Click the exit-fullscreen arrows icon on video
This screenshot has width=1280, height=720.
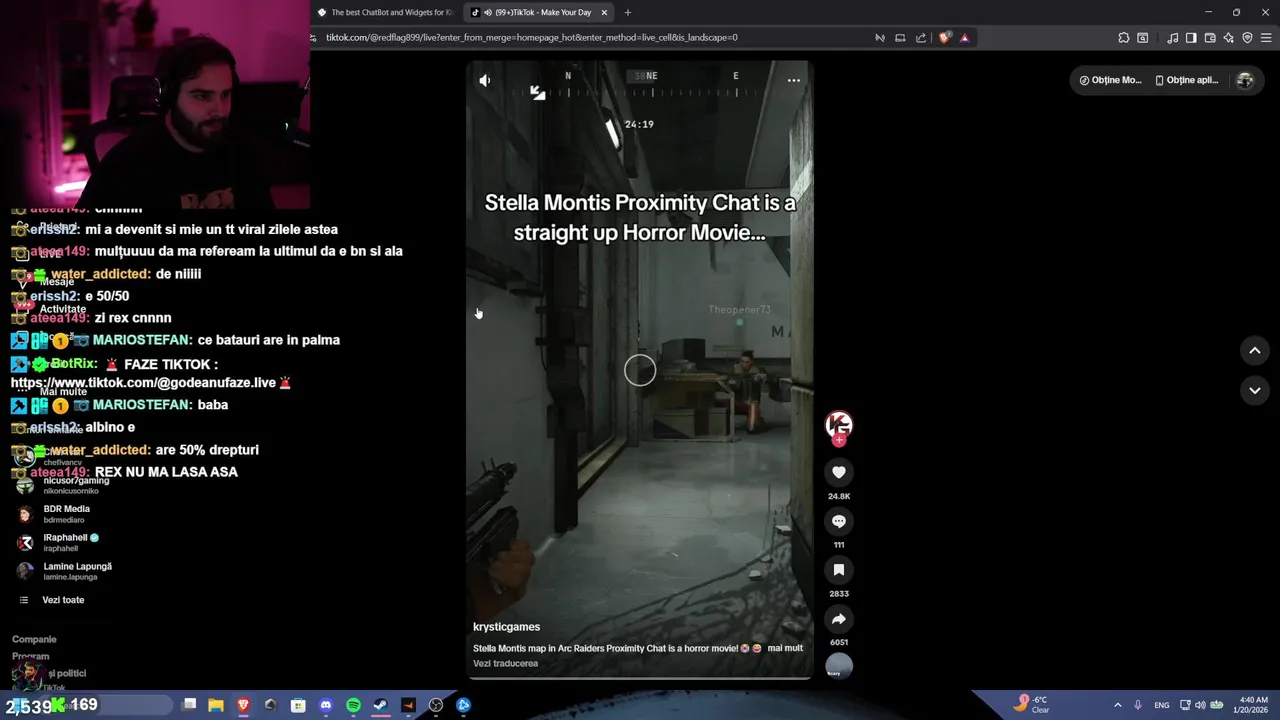coord(538,93)
